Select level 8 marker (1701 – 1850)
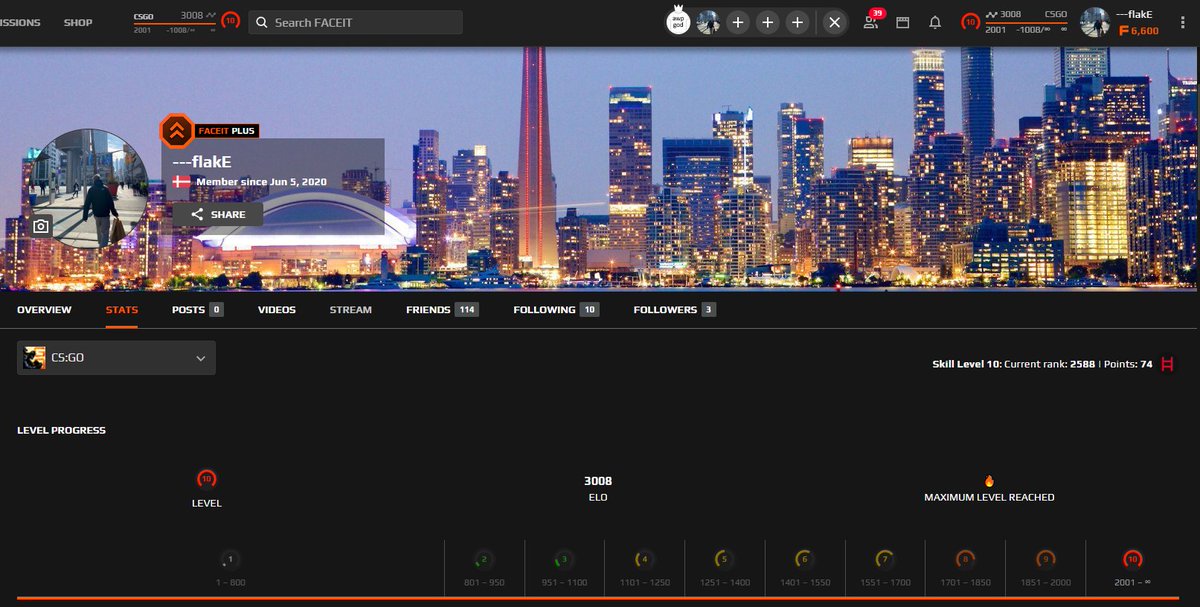The width and height of the screenshot is (1200, 607). tap(965, 560)
